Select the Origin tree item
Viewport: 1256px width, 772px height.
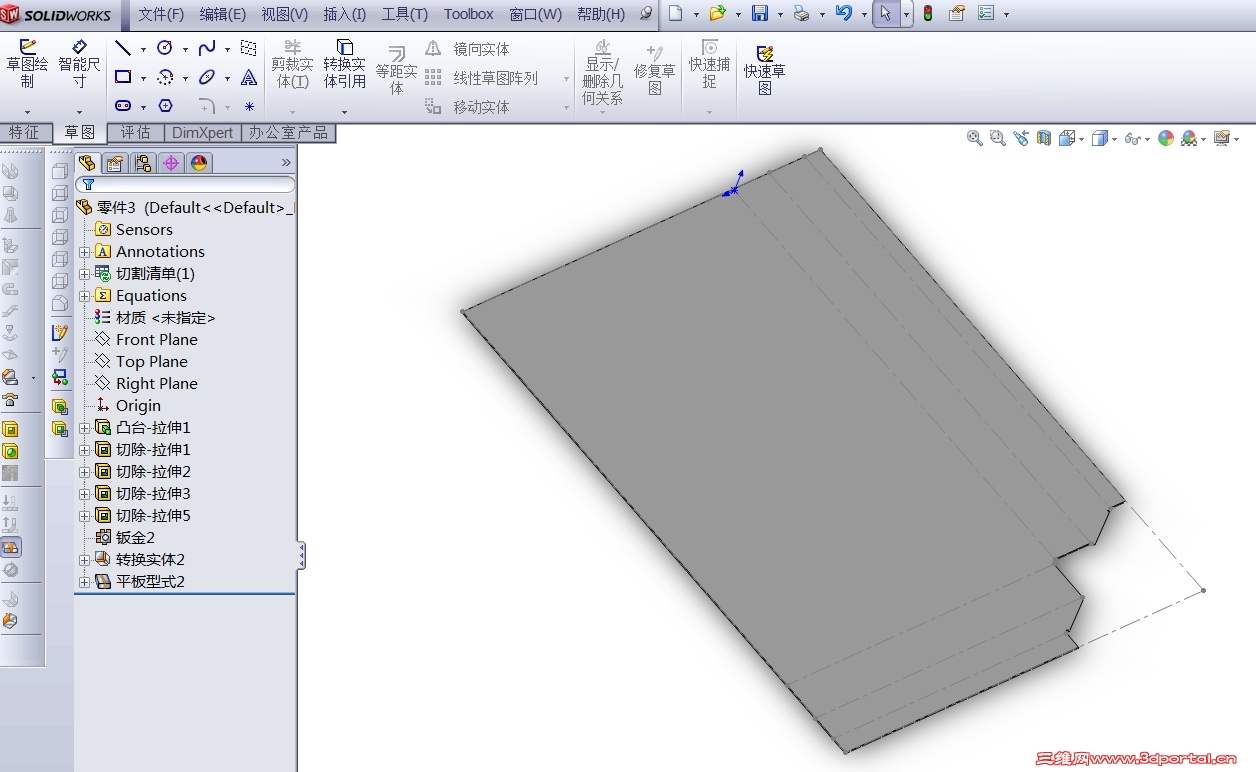coord(128,406)
